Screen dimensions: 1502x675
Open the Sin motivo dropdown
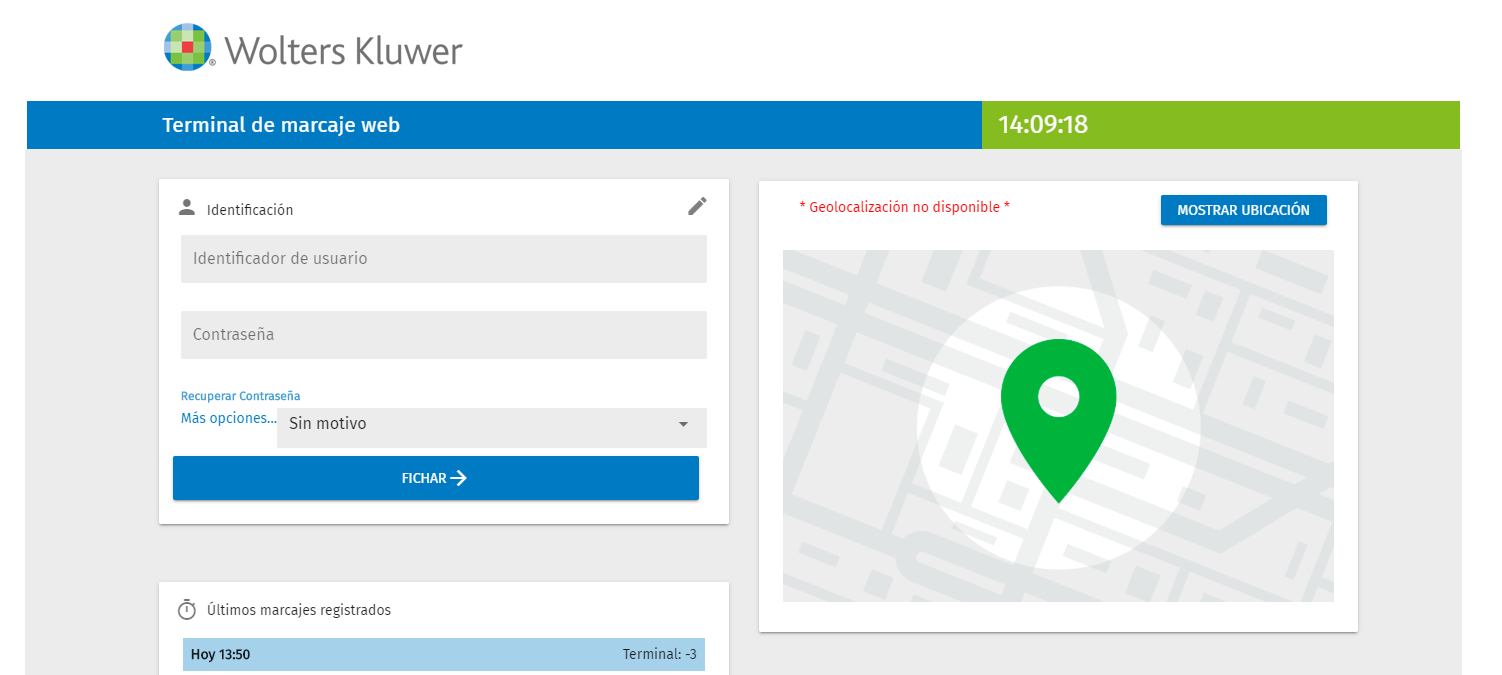pyautogui.click(x=492, y=427)
